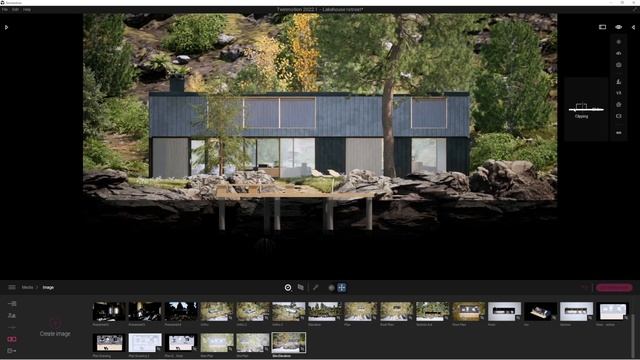640x360 pixels.
Task: Click the icon below VR in eye menu
Action: 619,104
